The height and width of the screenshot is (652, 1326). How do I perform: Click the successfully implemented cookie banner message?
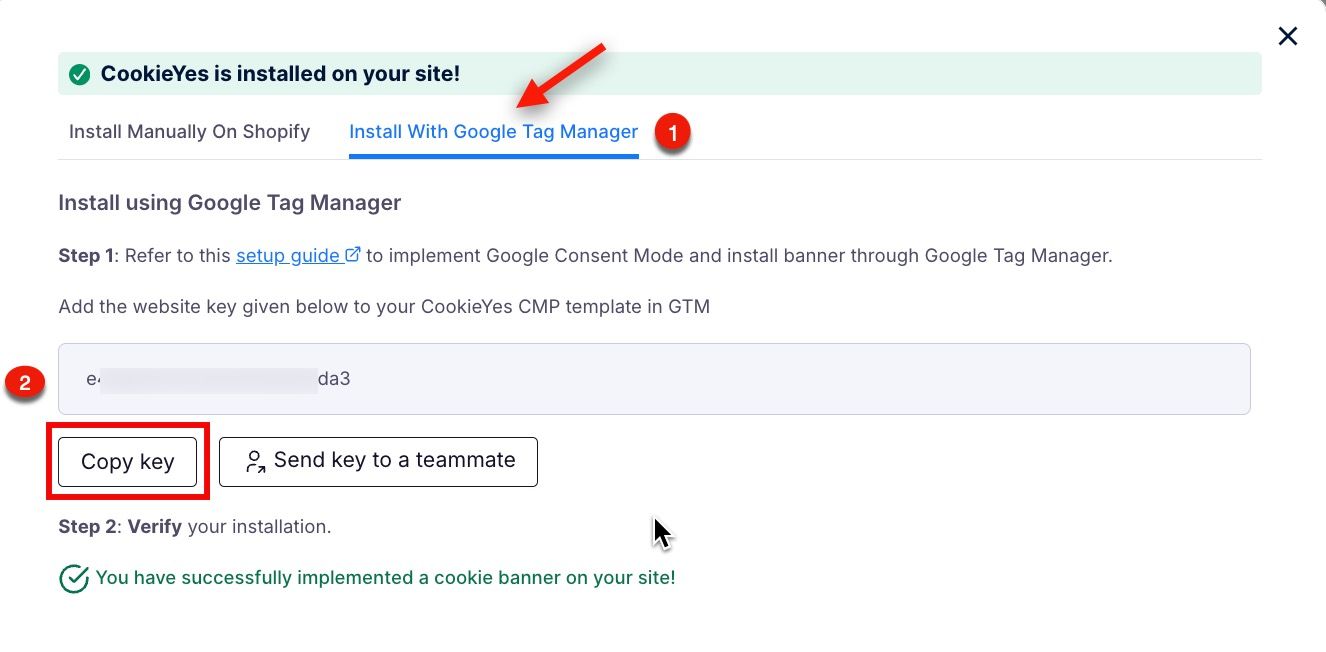(x=385, y=578)
